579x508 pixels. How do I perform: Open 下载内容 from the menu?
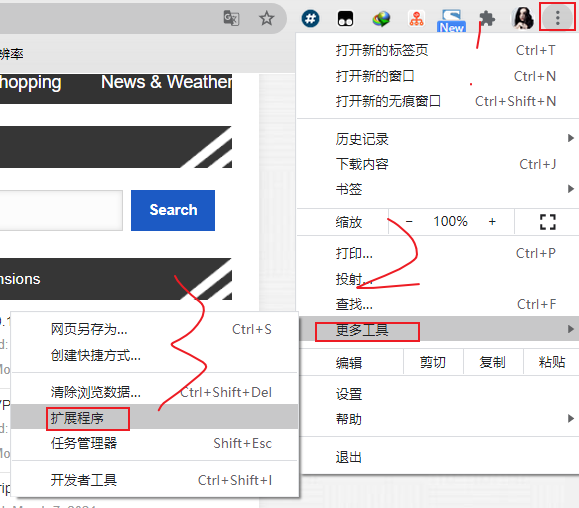click(x=437, y=164)
